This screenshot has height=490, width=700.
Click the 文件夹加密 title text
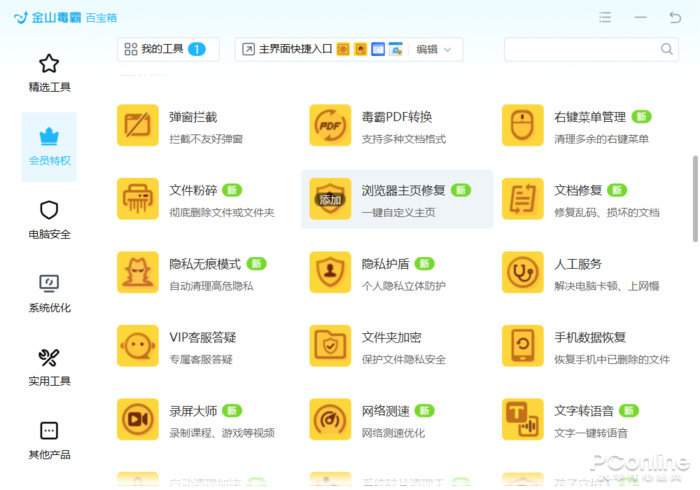(x=391, y=337)
